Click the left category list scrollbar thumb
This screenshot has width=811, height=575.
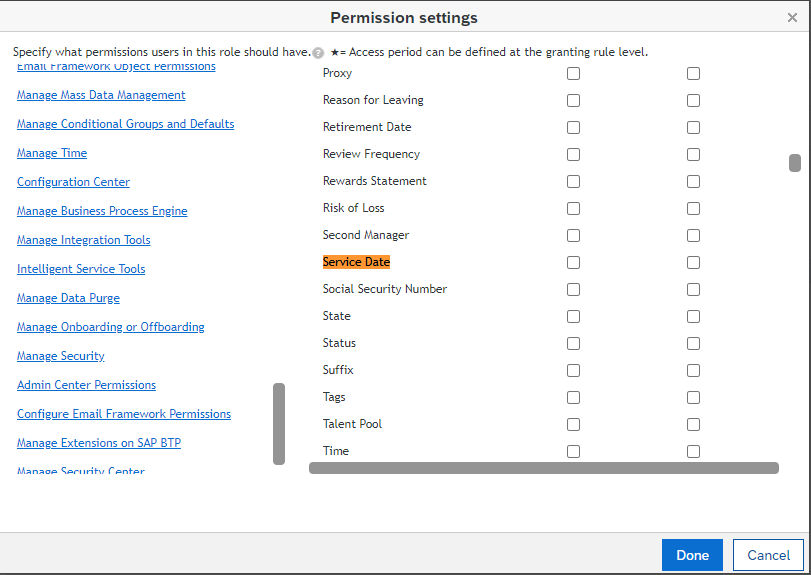(279, 423)
